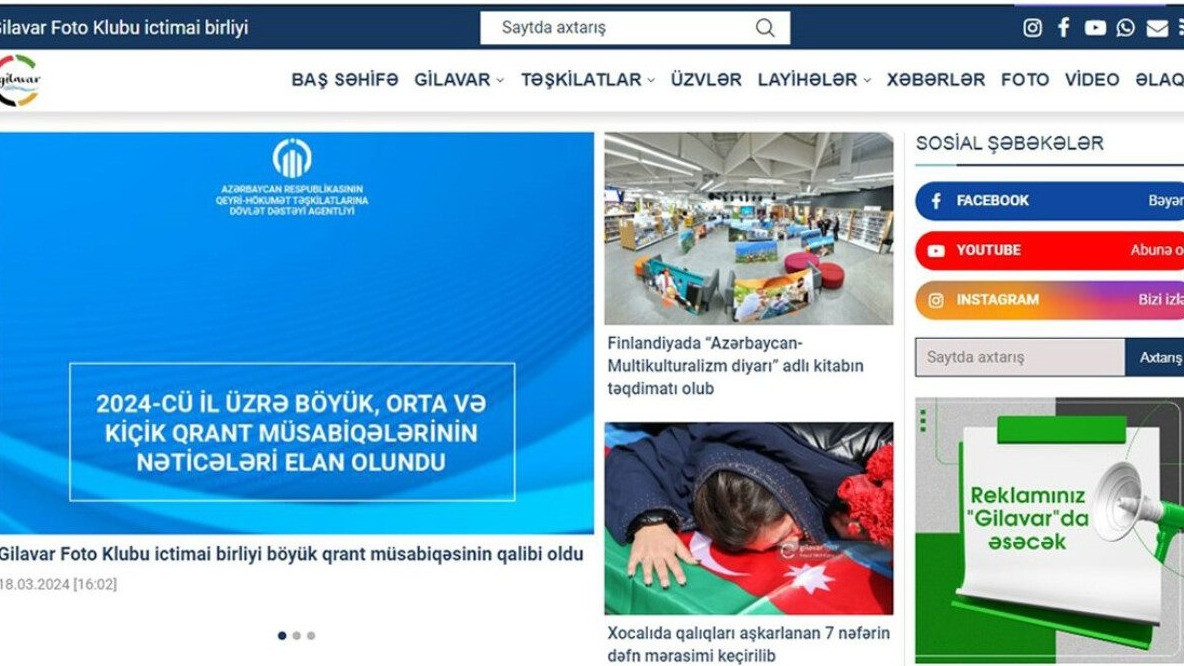Click the sidebar Saytda axtarış field
Image resolution: width=1184 pixels, height=666 pixels.
(1020, 357)
